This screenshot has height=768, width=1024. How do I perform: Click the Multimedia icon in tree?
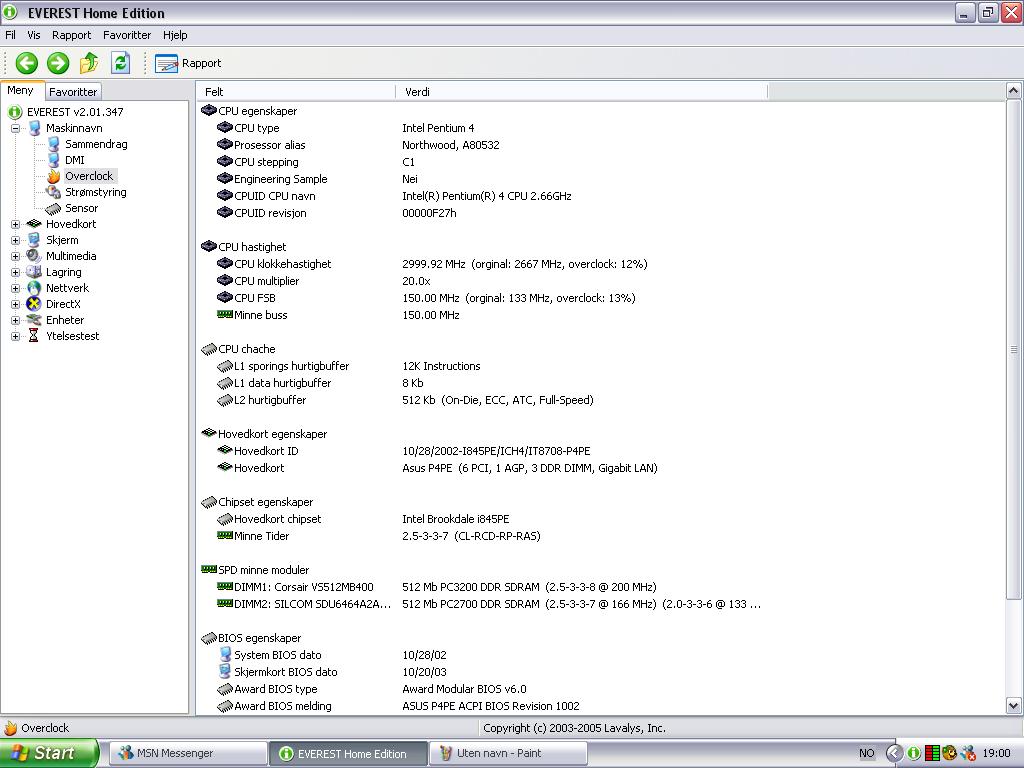coord(34,256)
